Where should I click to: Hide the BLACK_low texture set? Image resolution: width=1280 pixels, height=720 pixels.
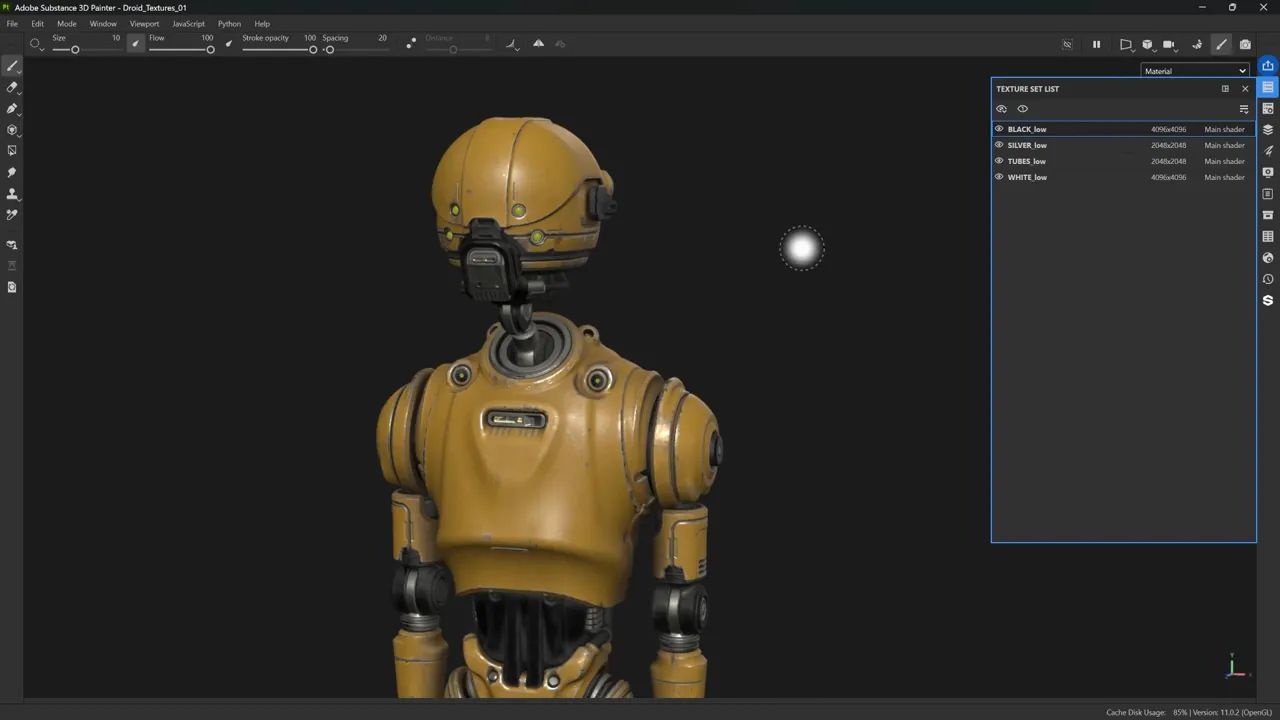999,129
